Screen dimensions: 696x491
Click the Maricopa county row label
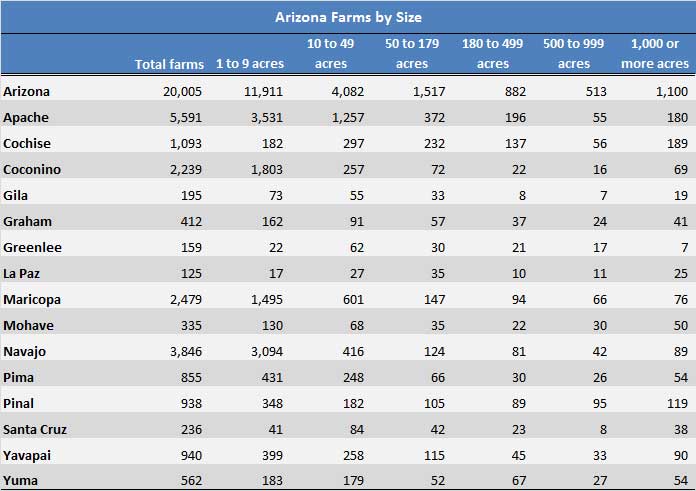(33, 299)
